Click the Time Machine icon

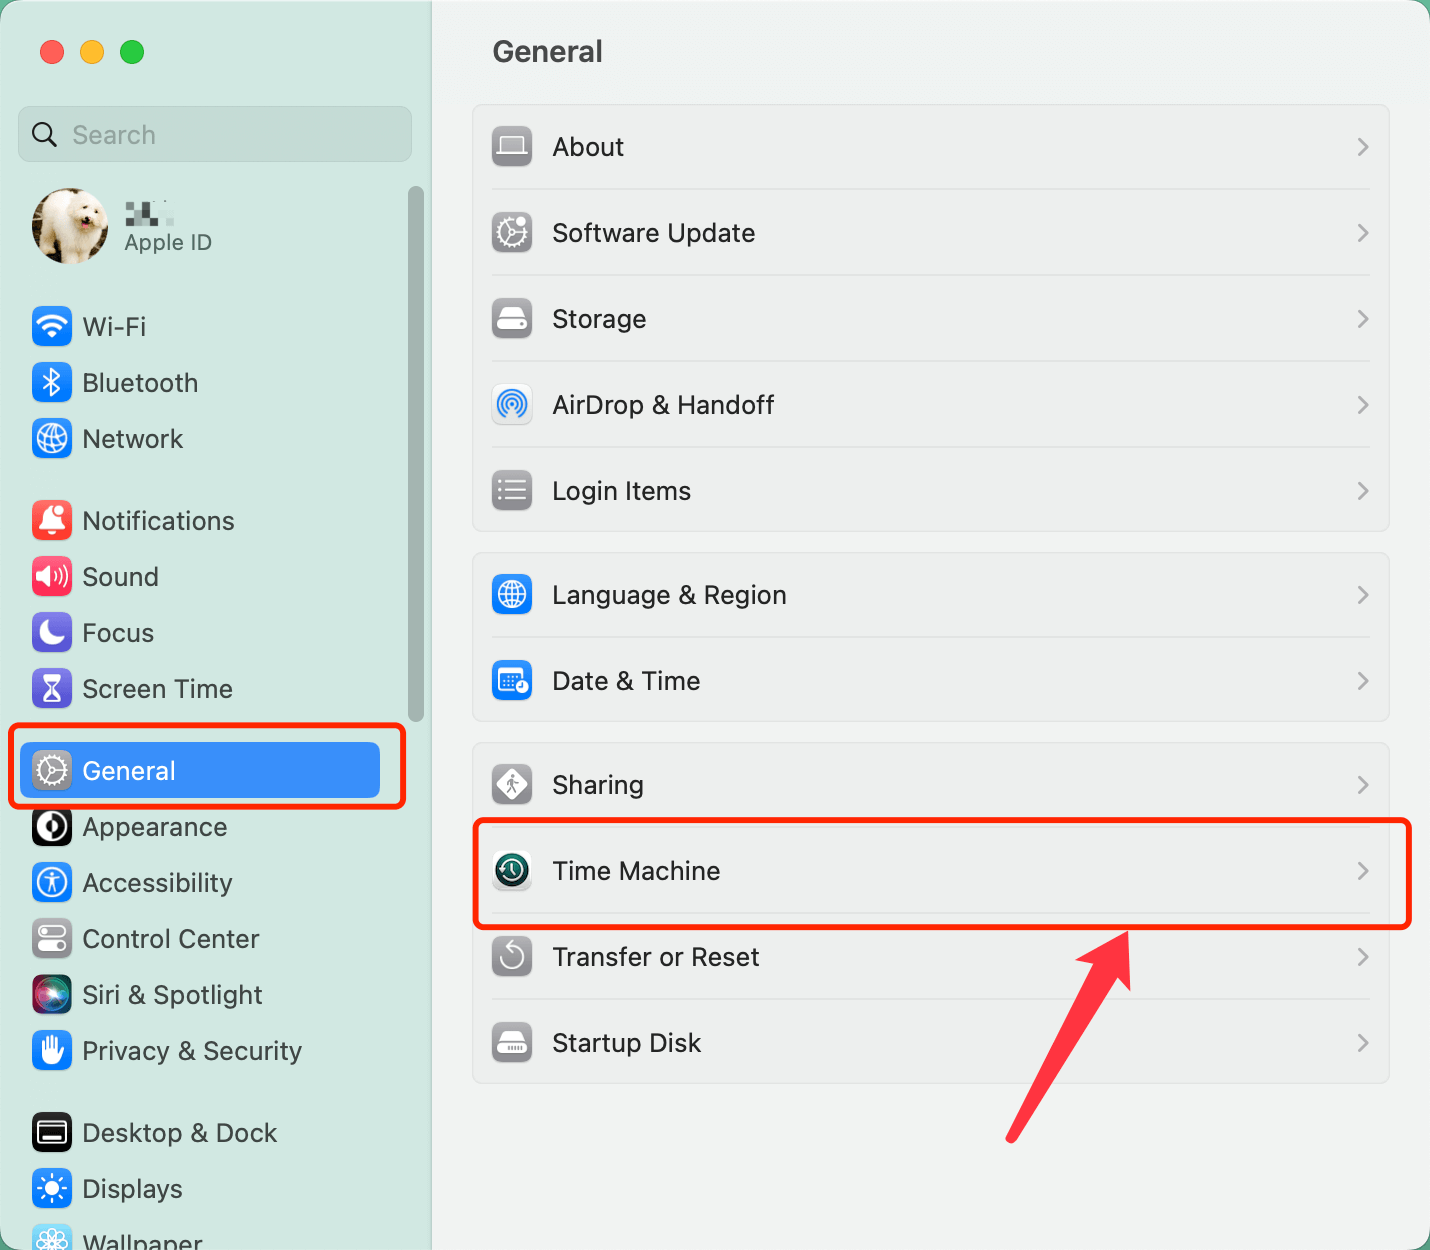pos(512,870)
